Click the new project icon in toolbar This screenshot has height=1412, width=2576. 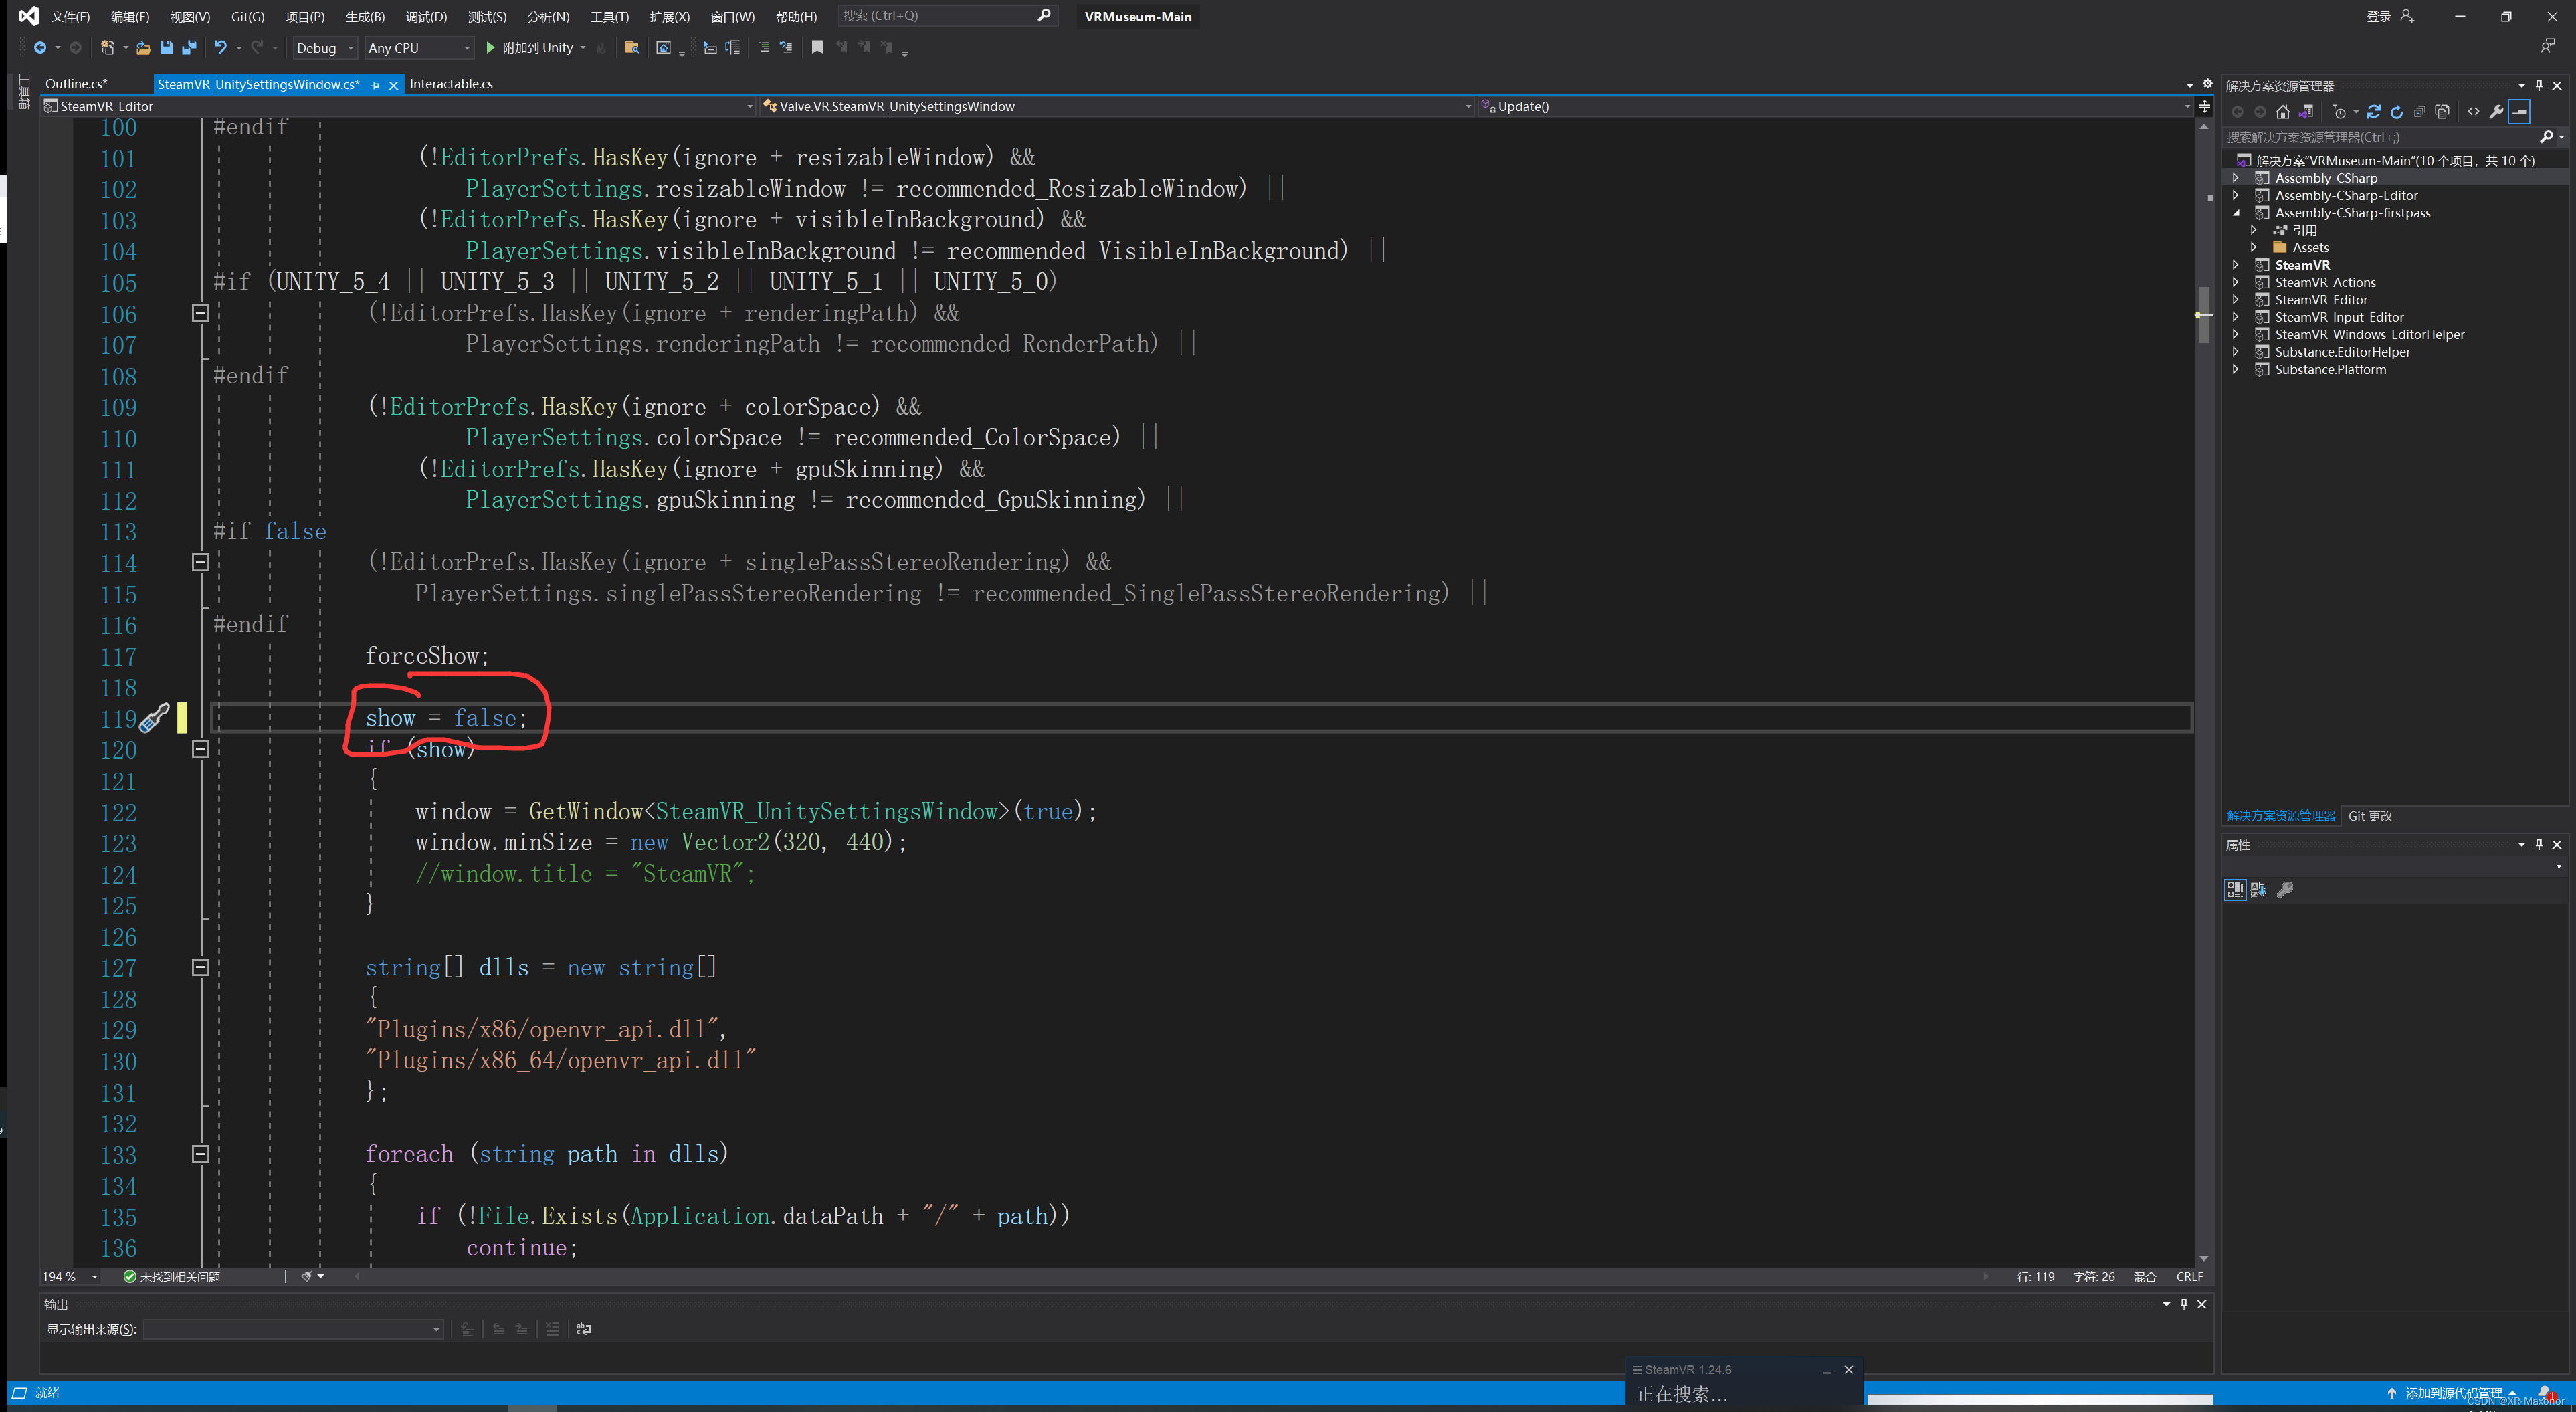pos(107,47)
